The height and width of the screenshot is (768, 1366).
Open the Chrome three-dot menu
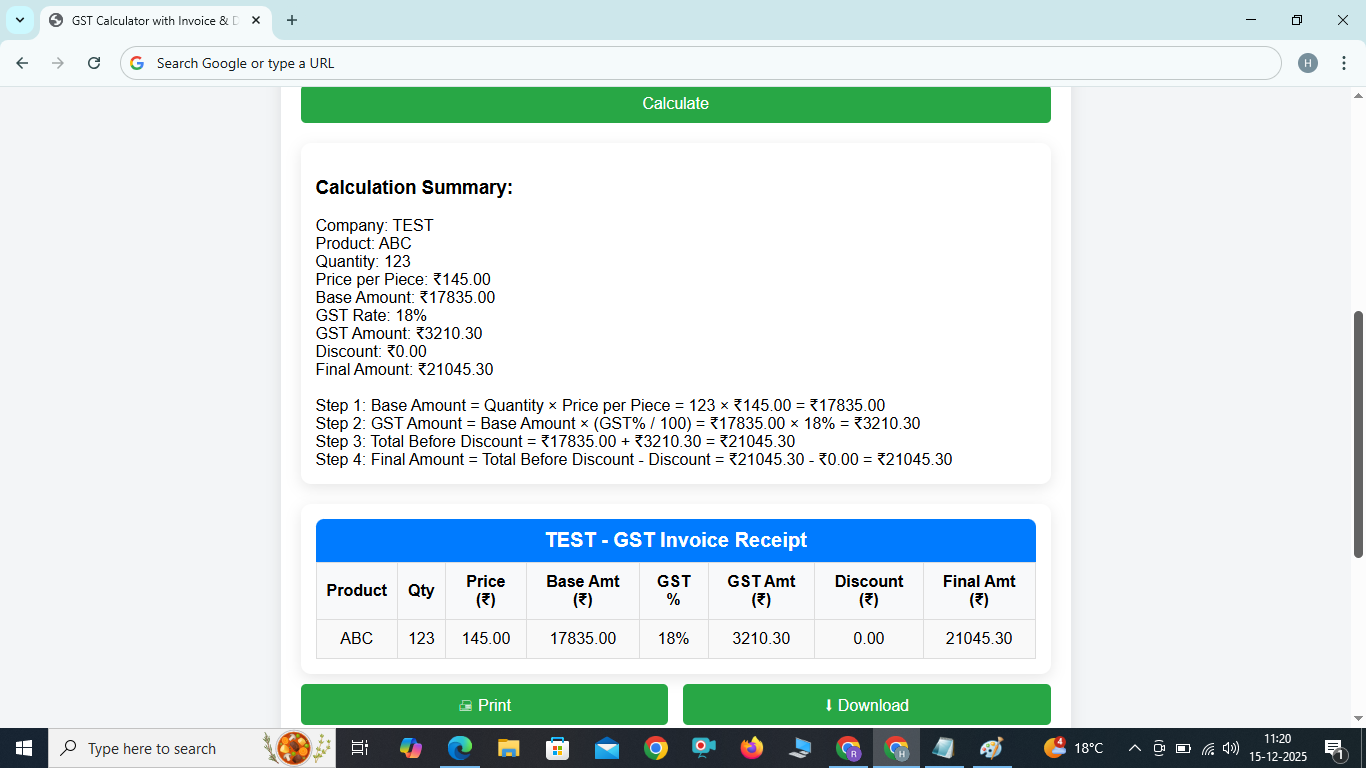(1344, 62)
